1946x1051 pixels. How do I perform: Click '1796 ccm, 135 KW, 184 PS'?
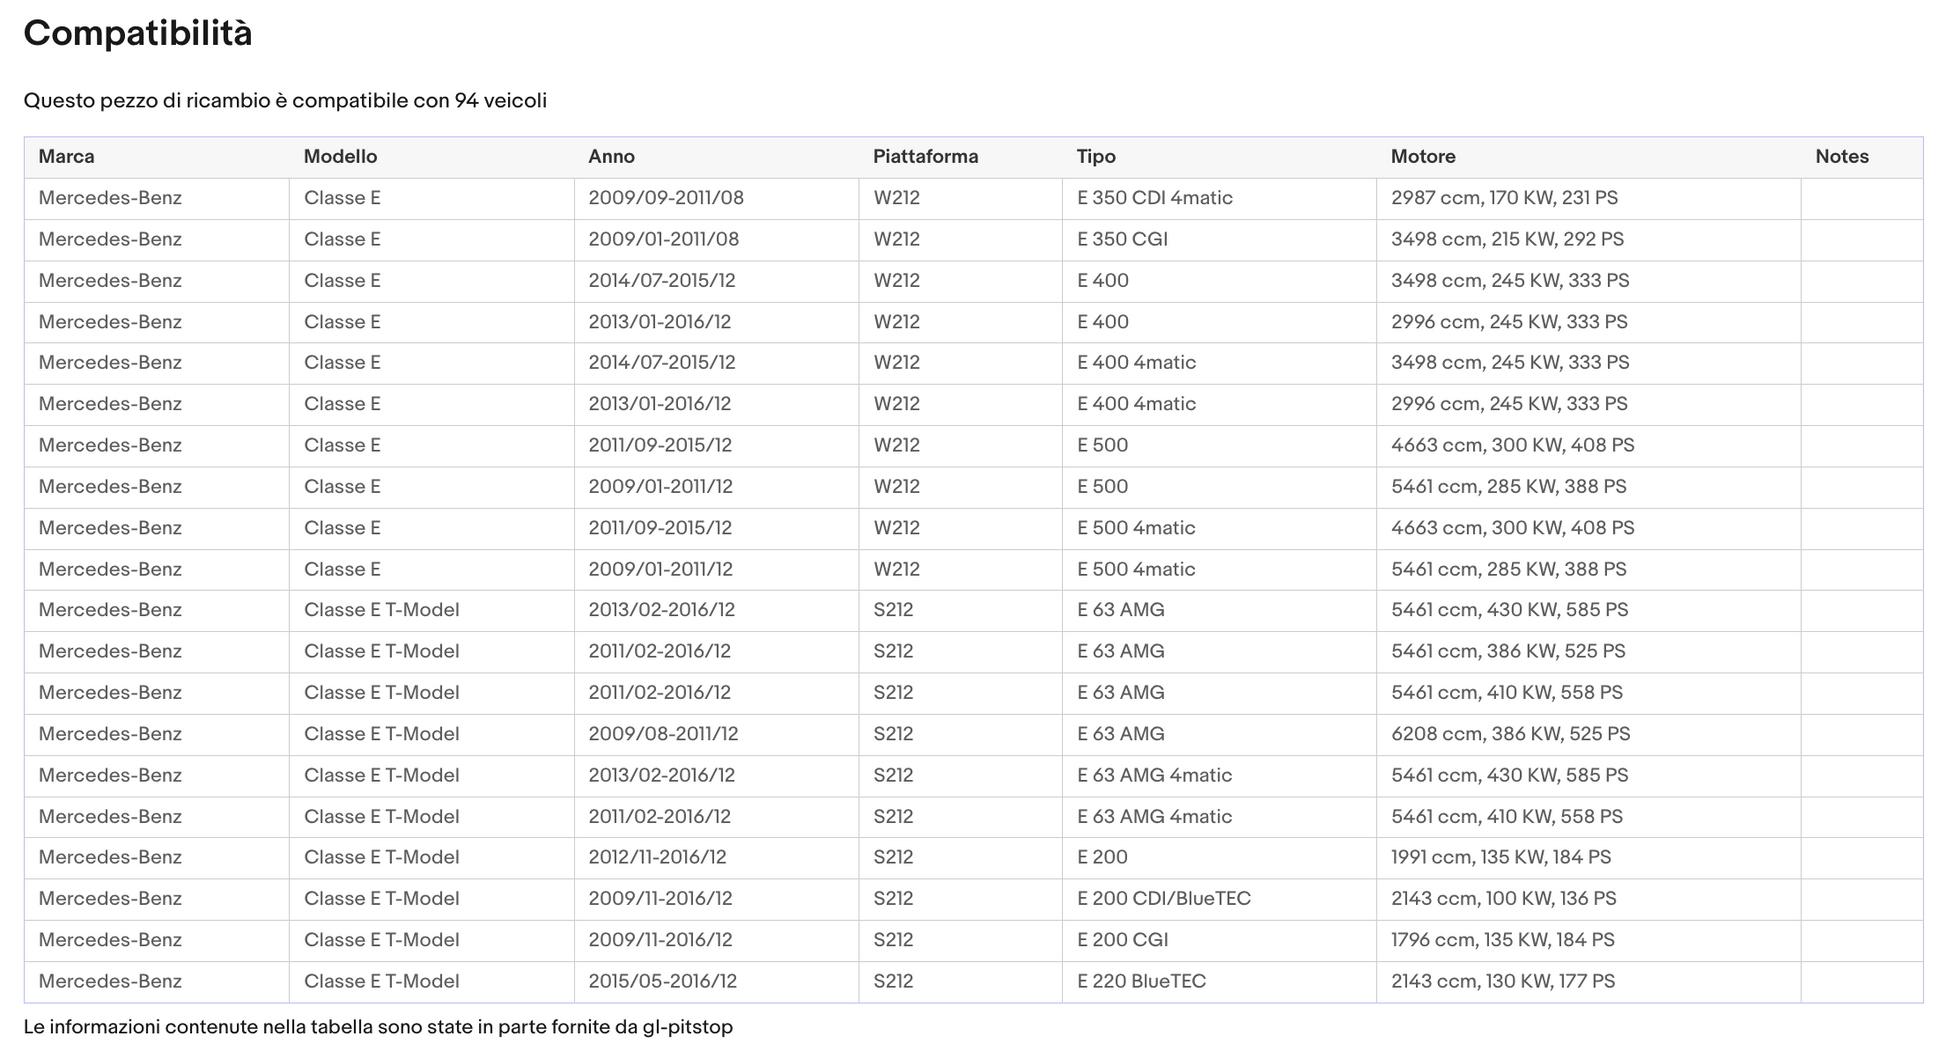tap(1502, 940)
